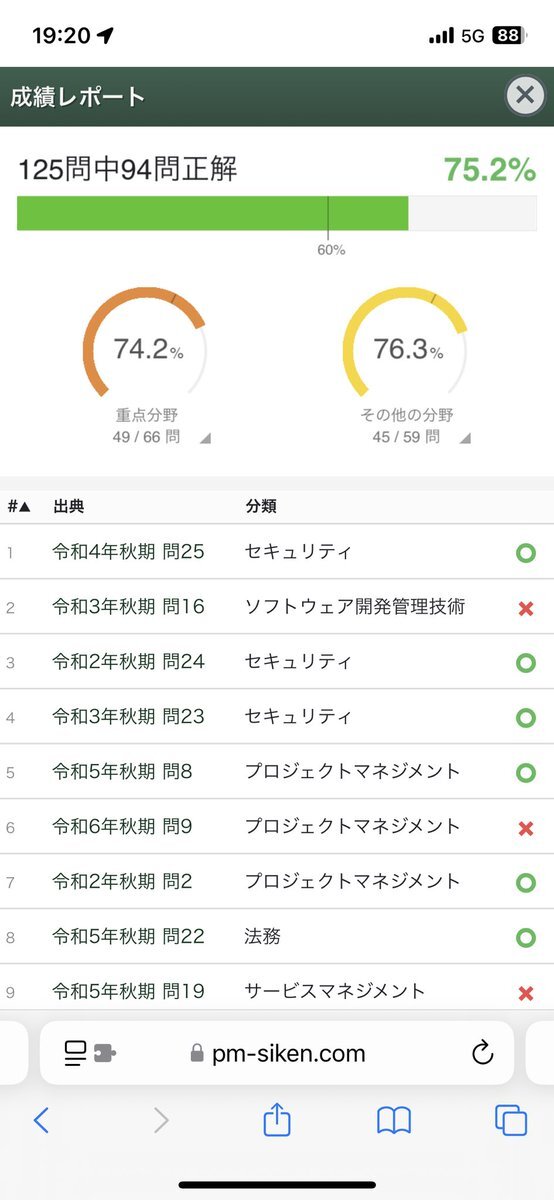Viewport: 554px width, 1200px height.
Task: Close the 成績レポート panel
Action: coord(525,96)
